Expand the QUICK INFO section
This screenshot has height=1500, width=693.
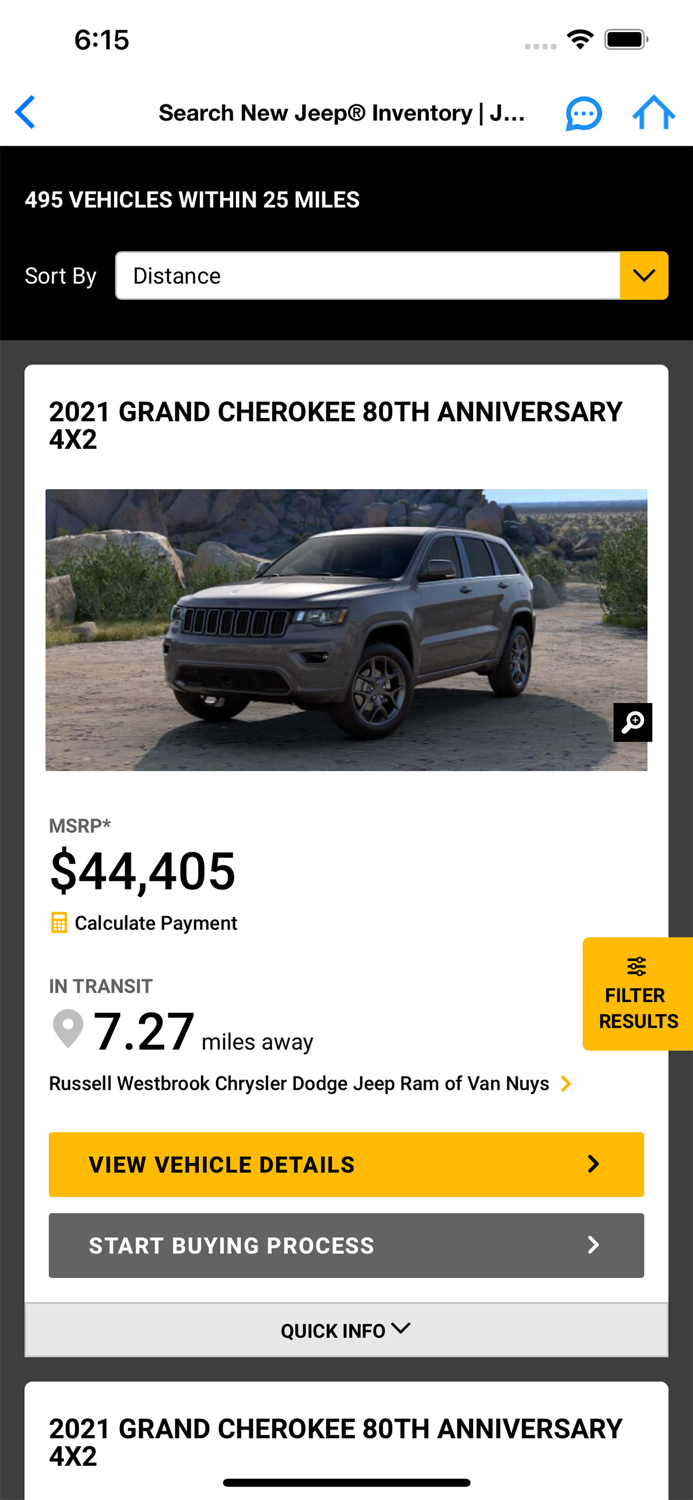[x=346, y=1330]
